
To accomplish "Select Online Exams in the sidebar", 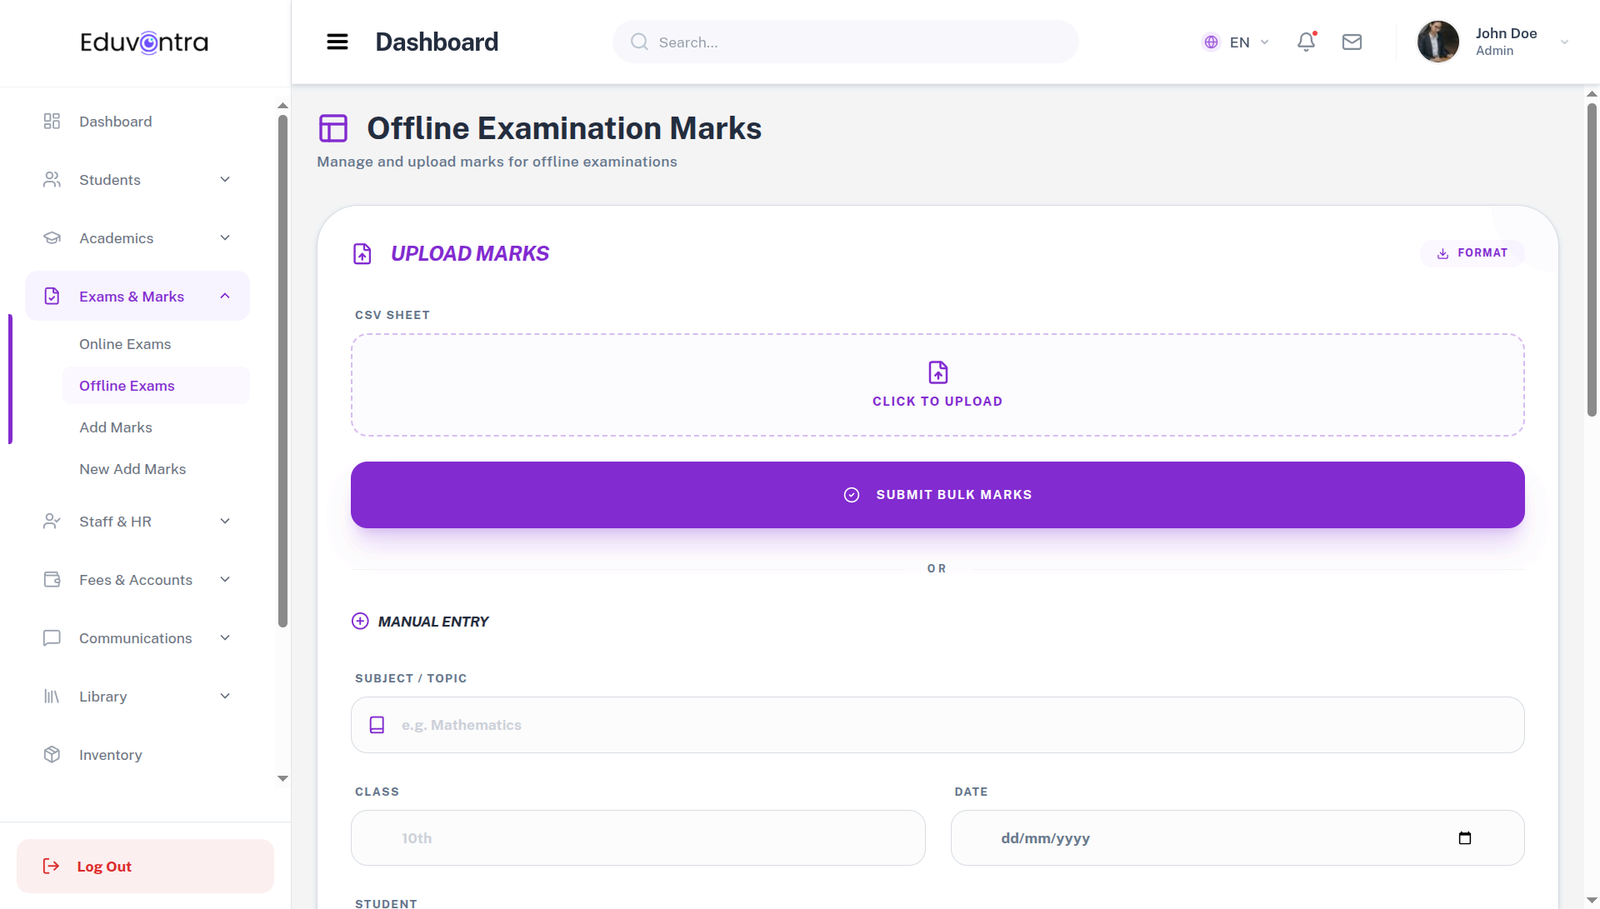I will (125, 343).
